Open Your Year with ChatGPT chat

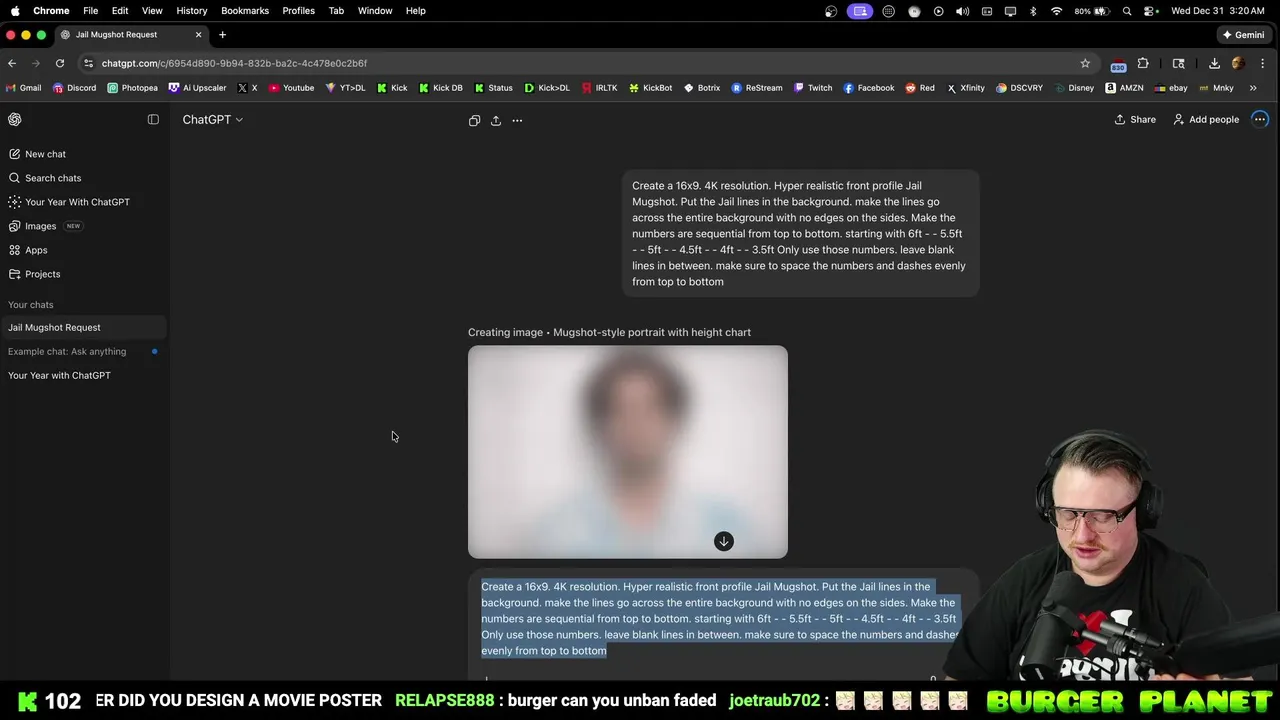[84, 375]
